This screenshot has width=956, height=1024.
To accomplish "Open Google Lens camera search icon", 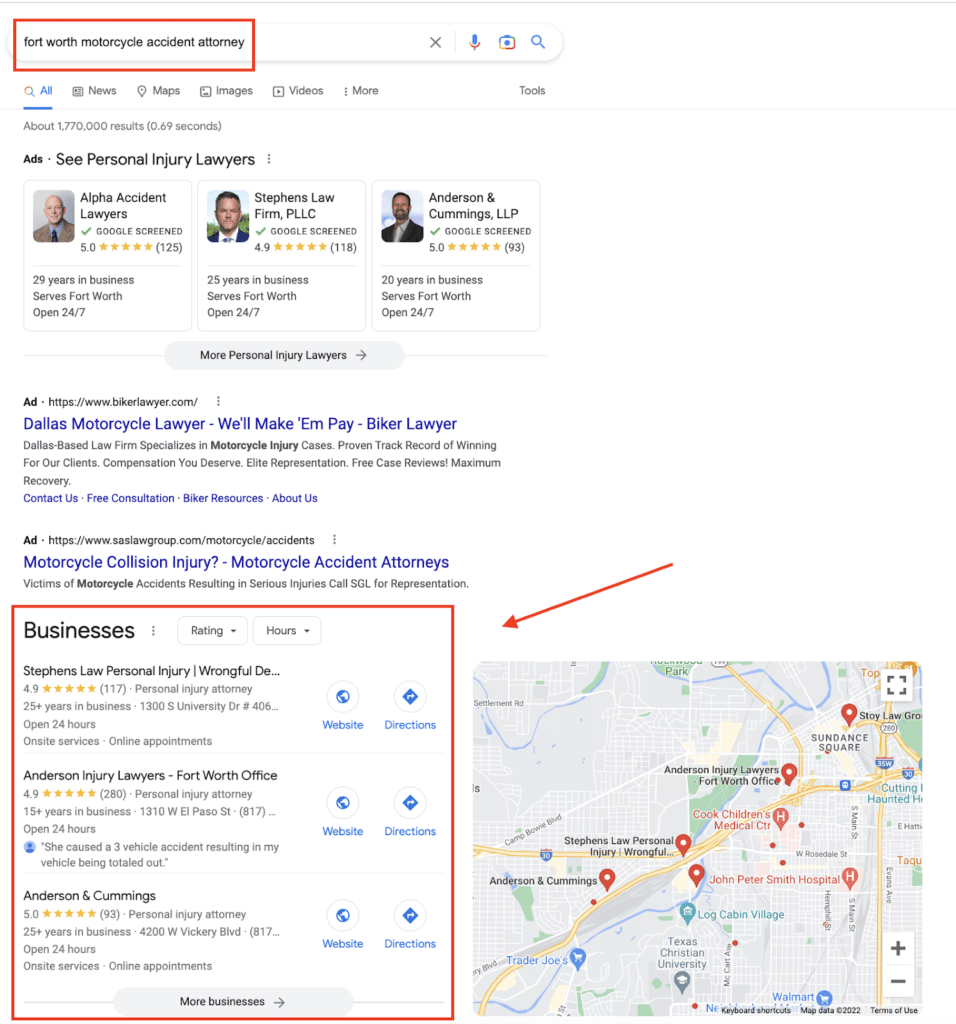I will [507, 42].
